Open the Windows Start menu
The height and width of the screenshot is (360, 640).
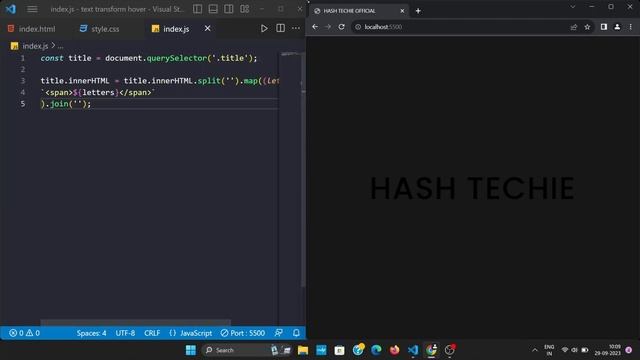(x=191, y=350)
